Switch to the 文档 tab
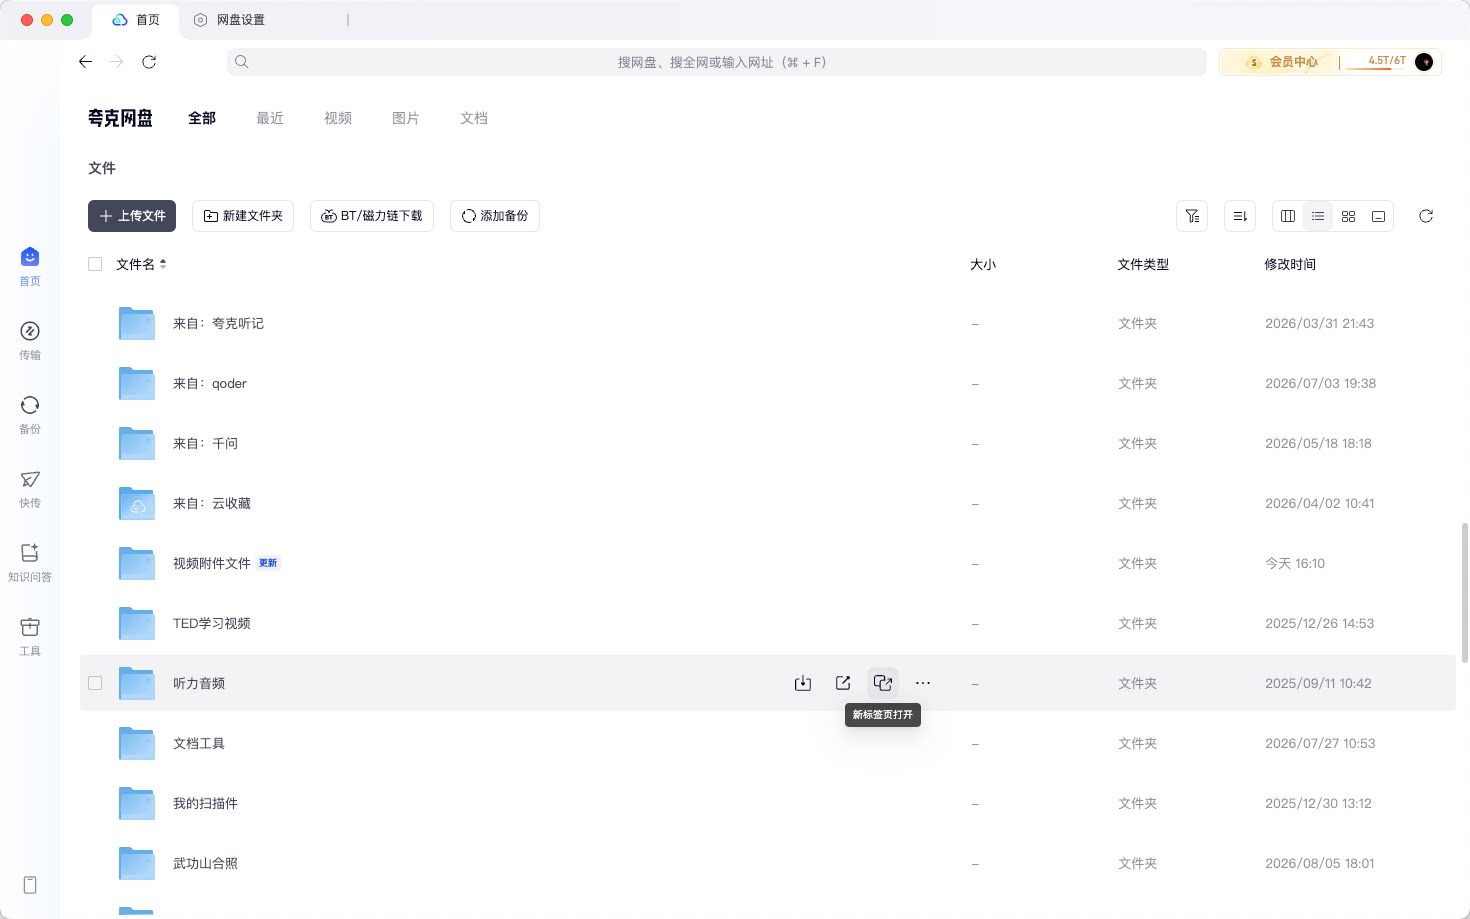The image size is (1470, 919). [474, 118]
